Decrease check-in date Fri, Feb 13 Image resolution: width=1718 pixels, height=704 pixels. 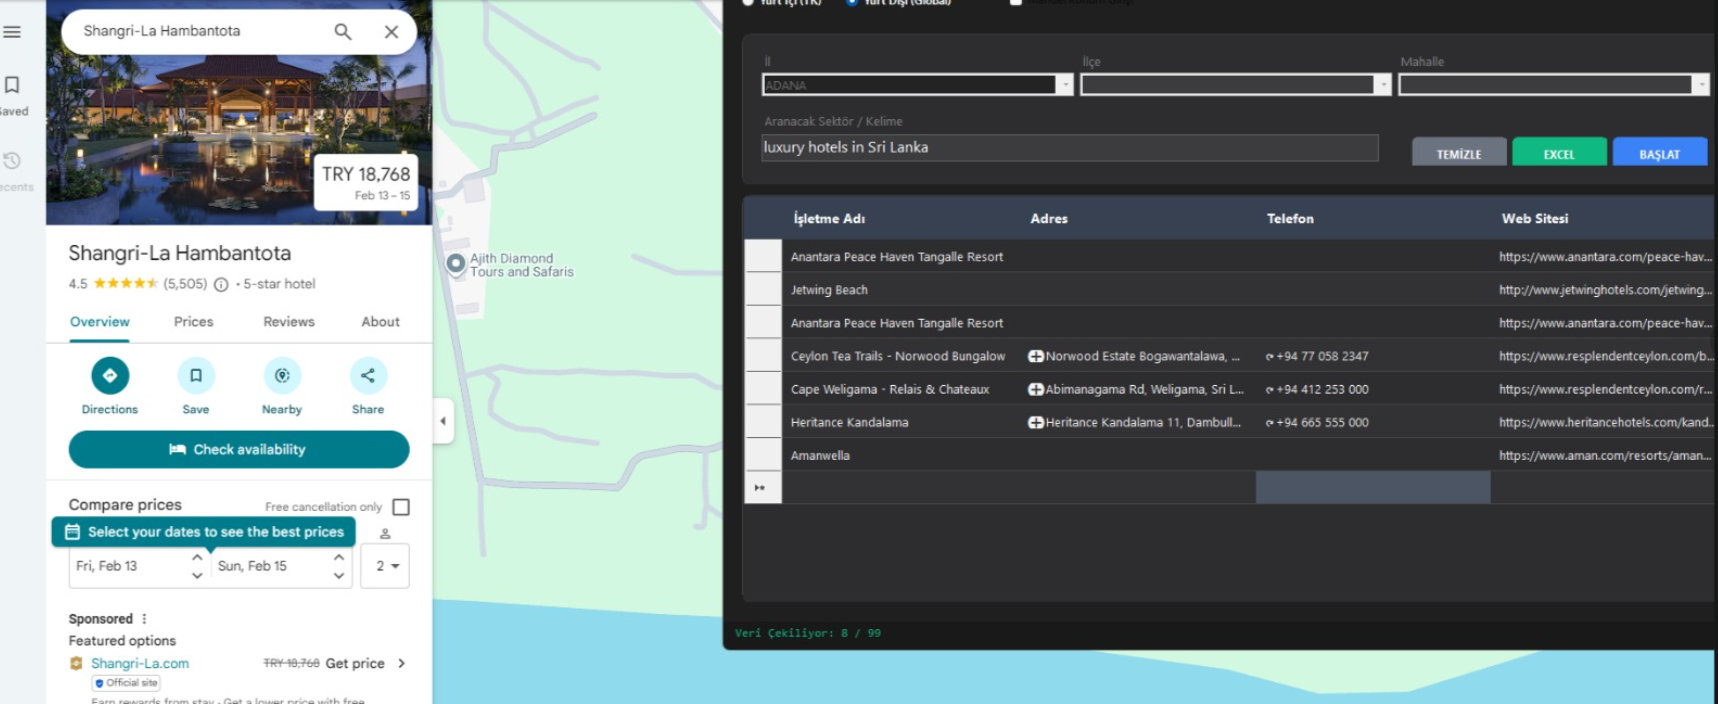pyautogui.click(x=197, y=575)
